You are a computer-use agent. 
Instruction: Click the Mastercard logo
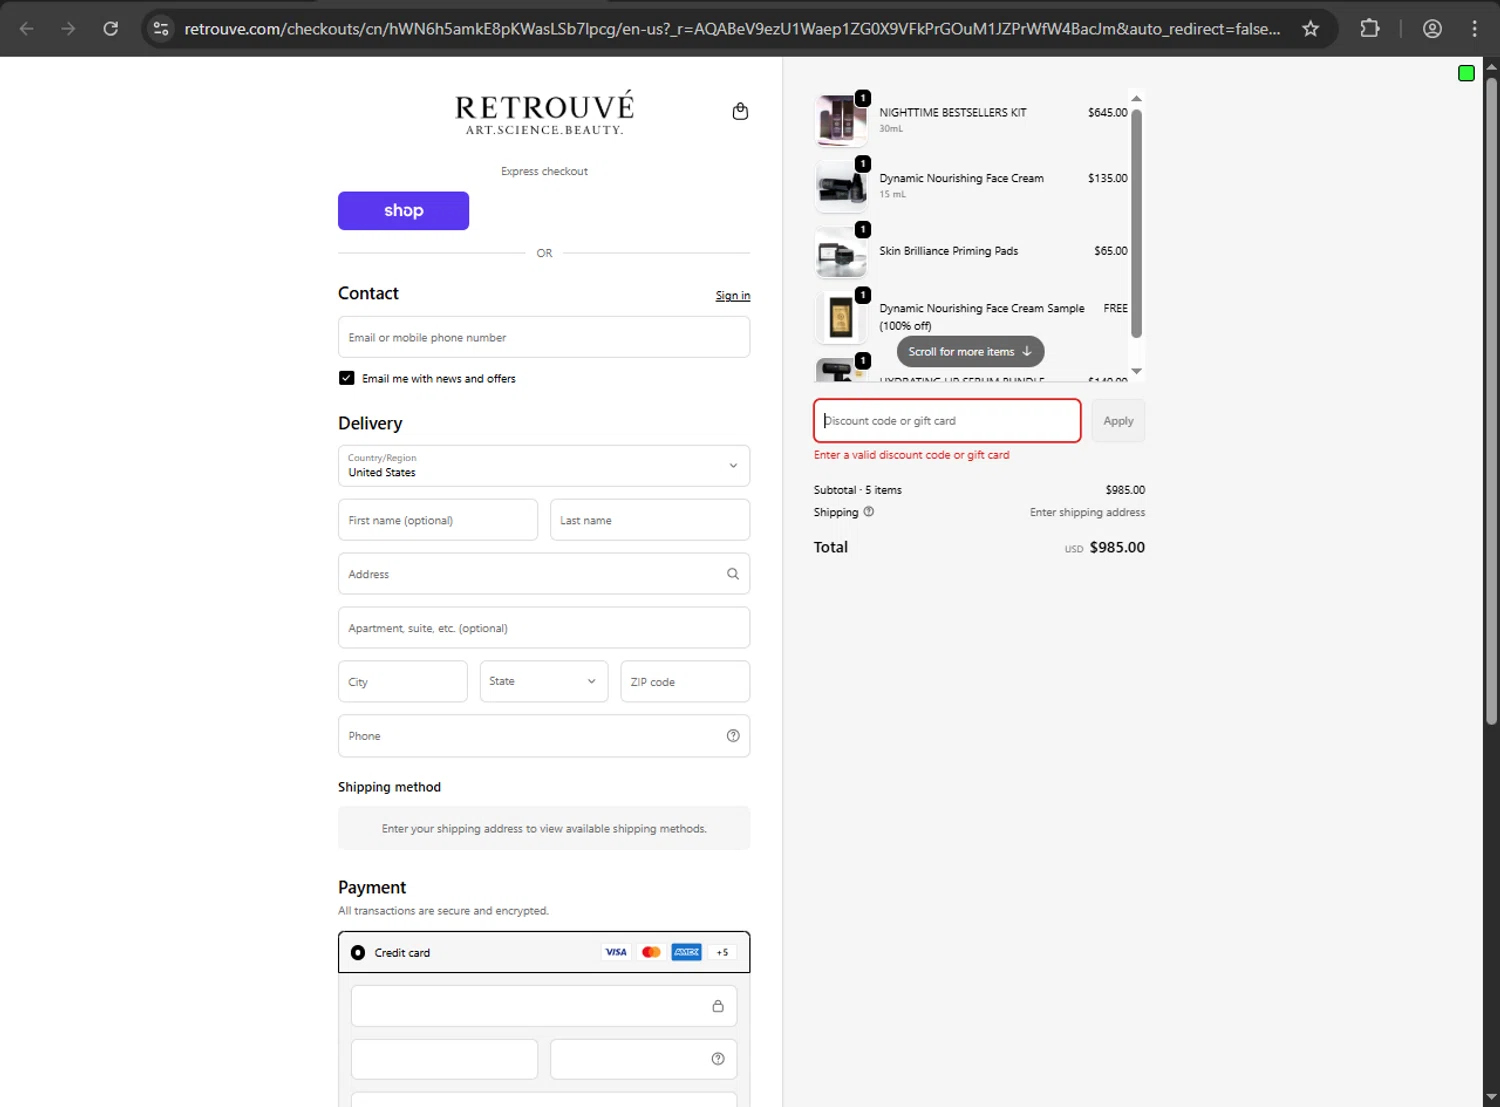[x=651, y=952]
